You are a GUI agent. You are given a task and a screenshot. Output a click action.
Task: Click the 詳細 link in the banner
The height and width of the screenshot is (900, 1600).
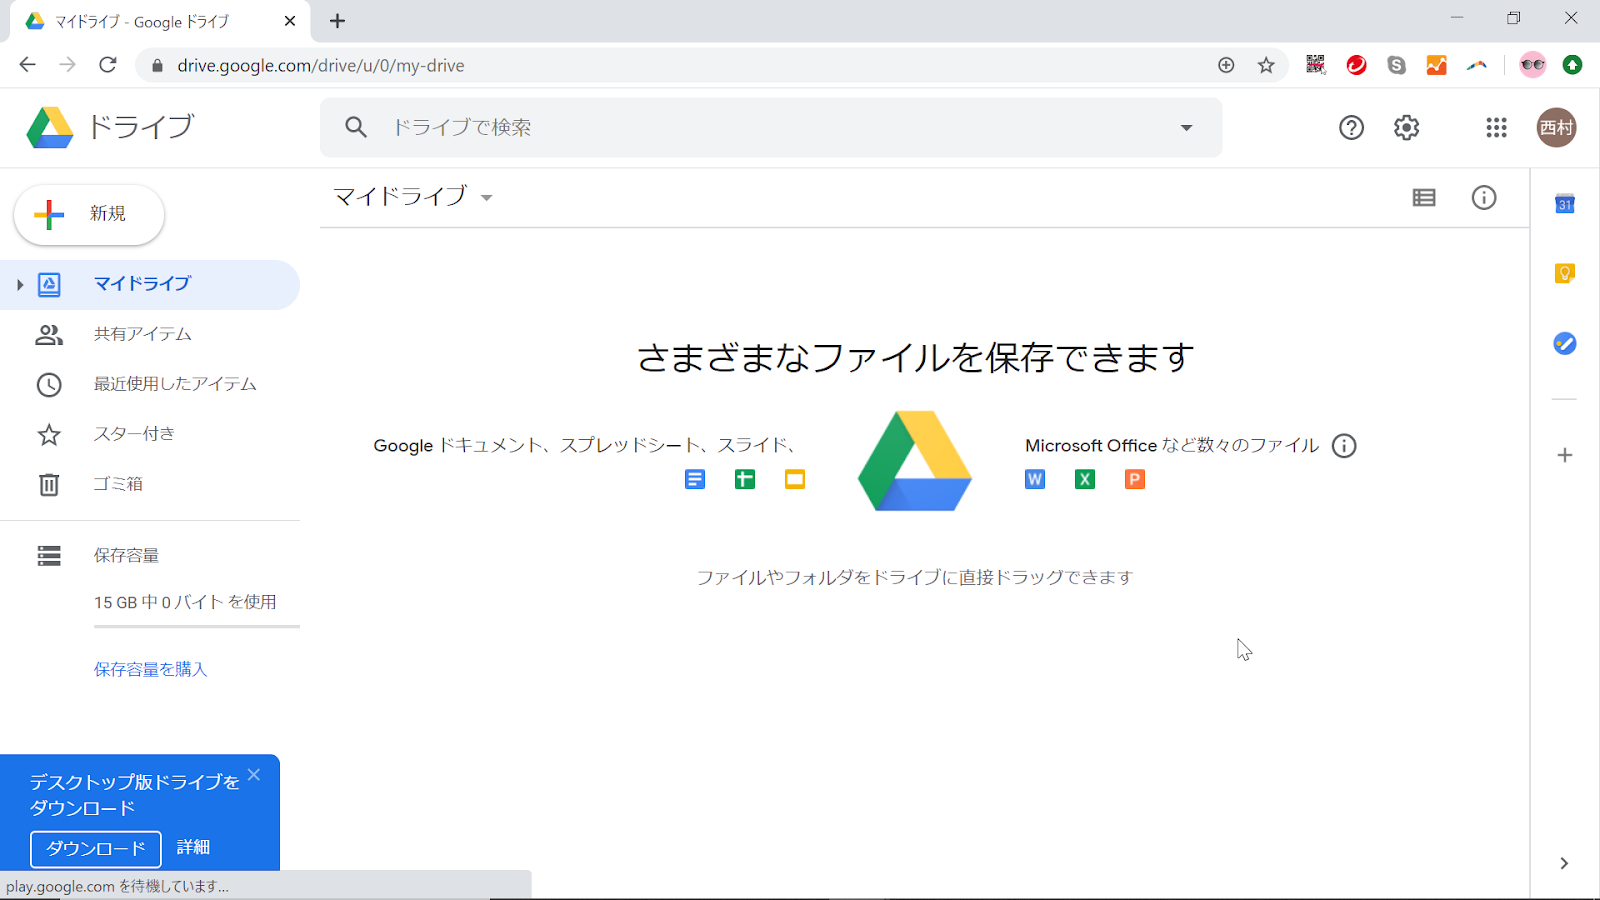pos(193,847)
